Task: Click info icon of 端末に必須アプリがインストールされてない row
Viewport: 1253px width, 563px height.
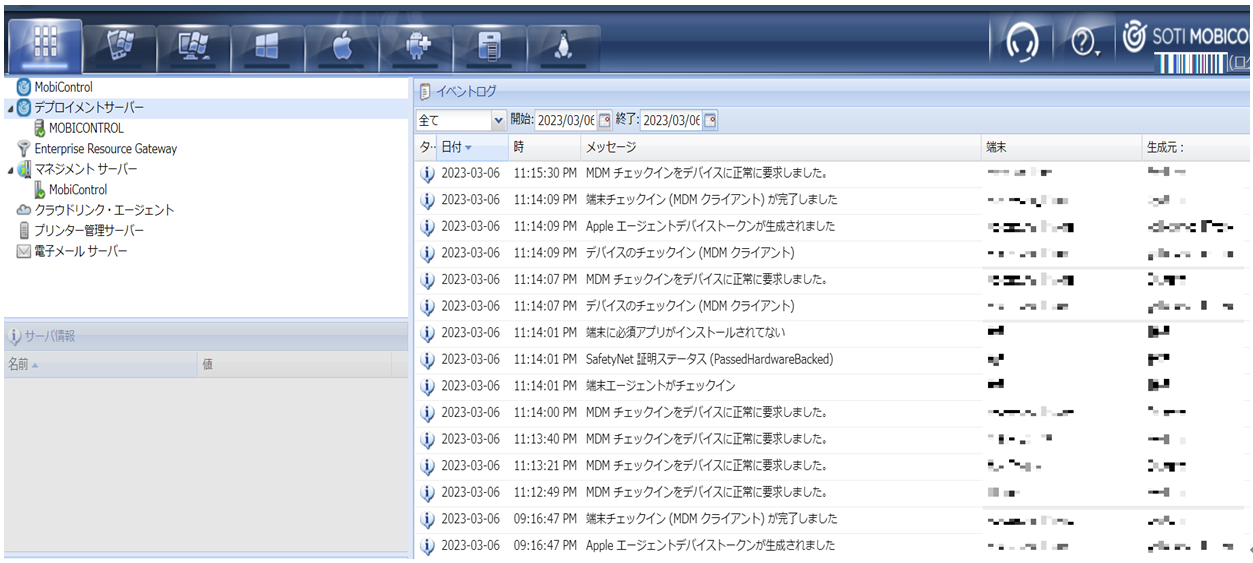Action: click(428, 332)
